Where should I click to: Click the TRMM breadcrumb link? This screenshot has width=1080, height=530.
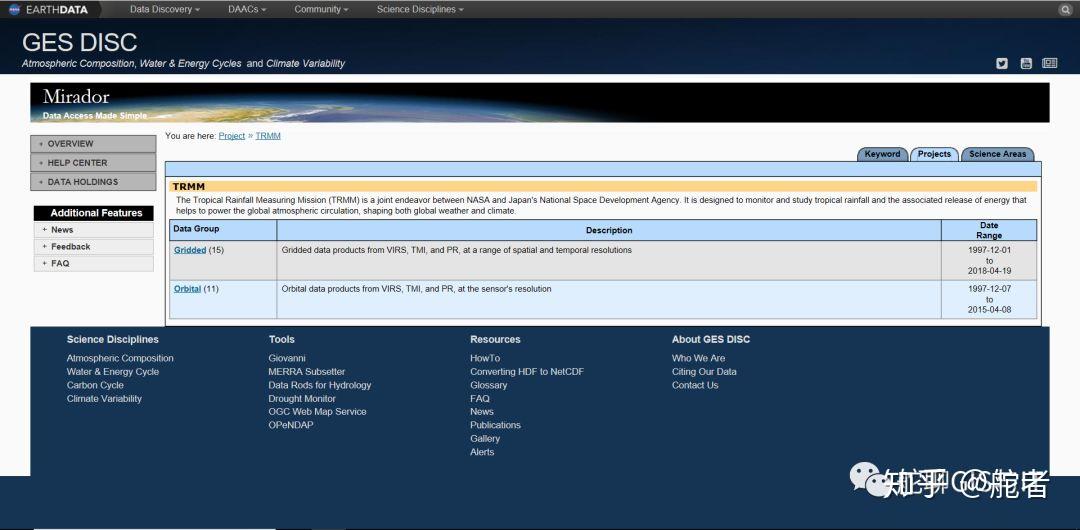[268, 136]
